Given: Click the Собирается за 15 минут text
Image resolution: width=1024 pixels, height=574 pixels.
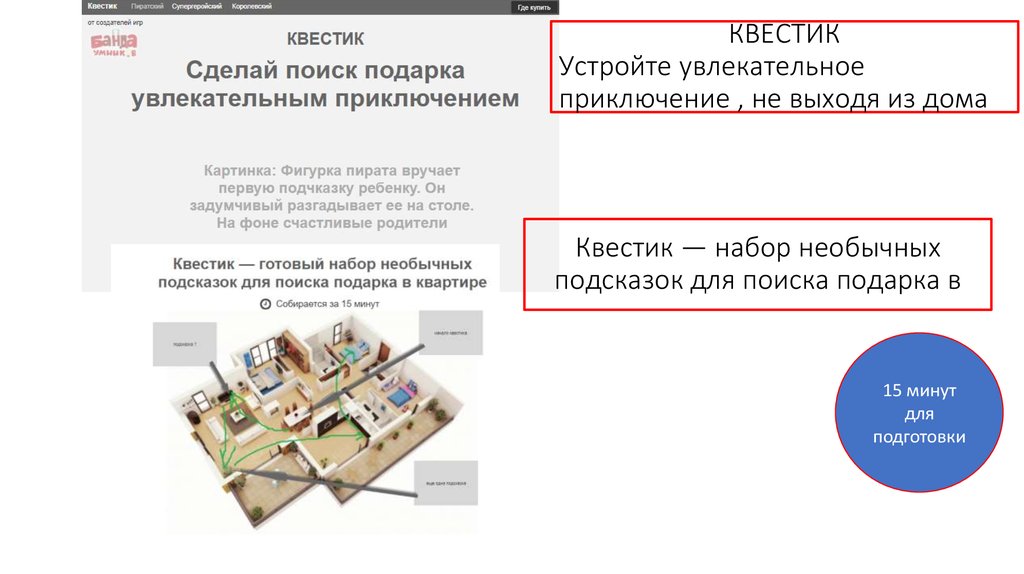Looking at the screenshot, I should click(x=327, y=304).
